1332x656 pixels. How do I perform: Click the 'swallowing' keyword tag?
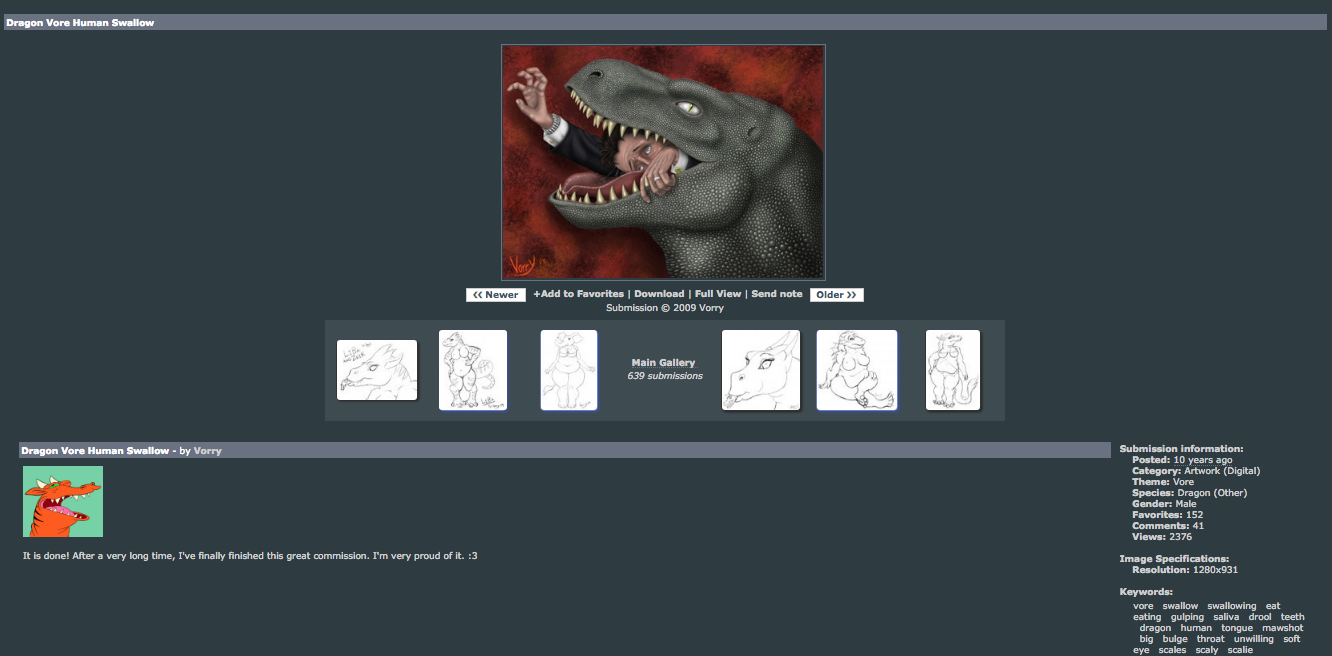pos(1231,606)
